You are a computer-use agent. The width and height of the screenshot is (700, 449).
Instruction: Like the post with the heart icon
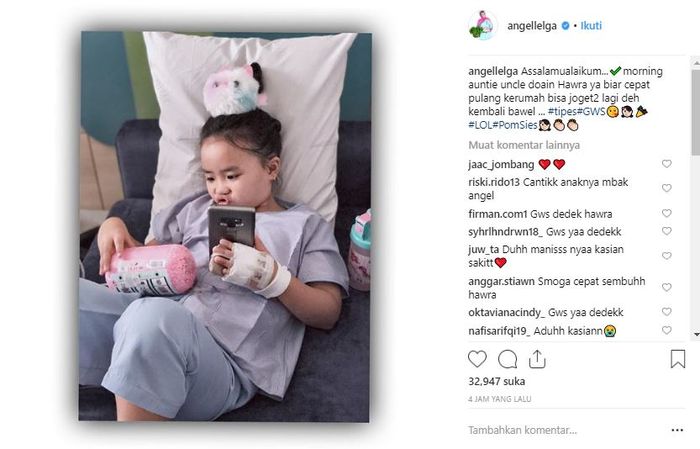[477, 359]
